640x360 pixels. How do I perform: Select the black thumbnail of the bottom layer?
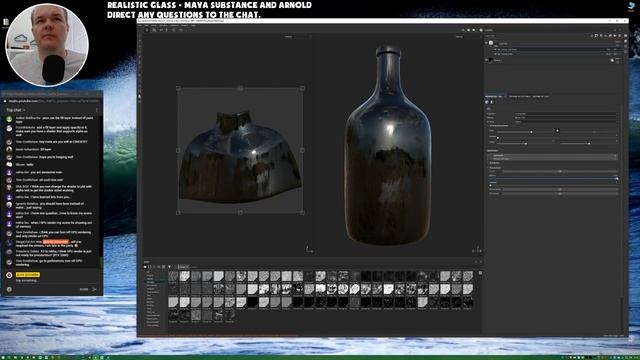tap(491, 60)
